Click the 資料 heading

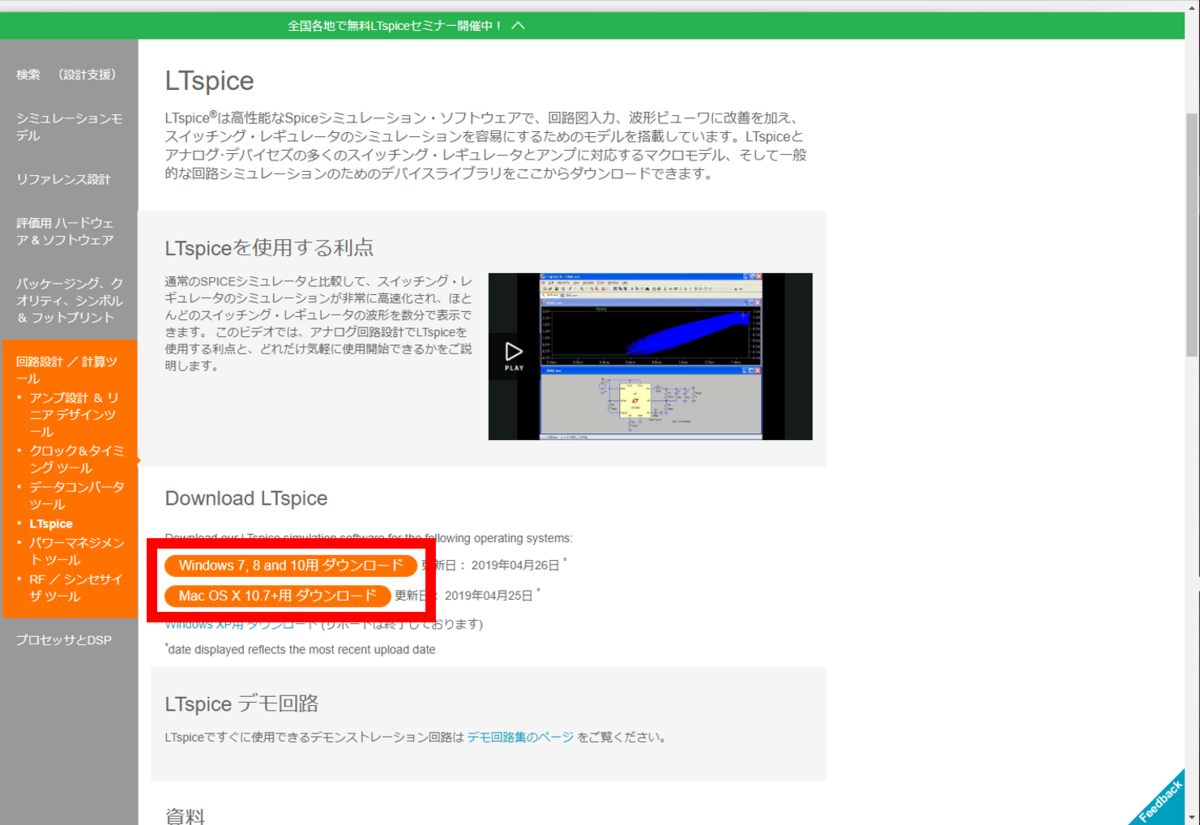coord(185,815)
